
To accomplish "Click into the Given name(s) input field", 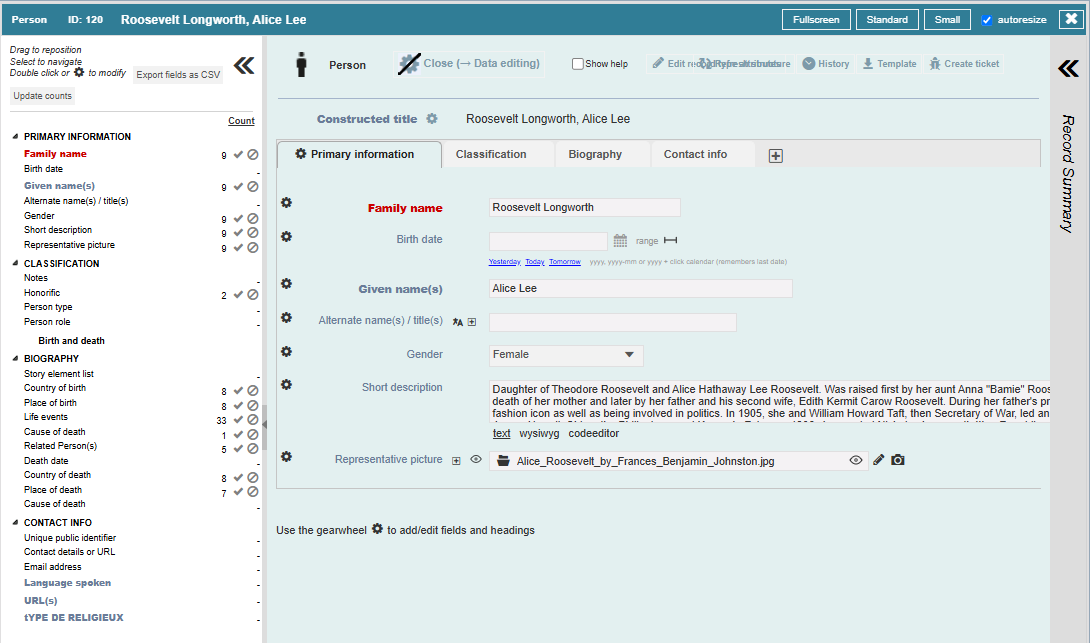I will click(640, 288).
